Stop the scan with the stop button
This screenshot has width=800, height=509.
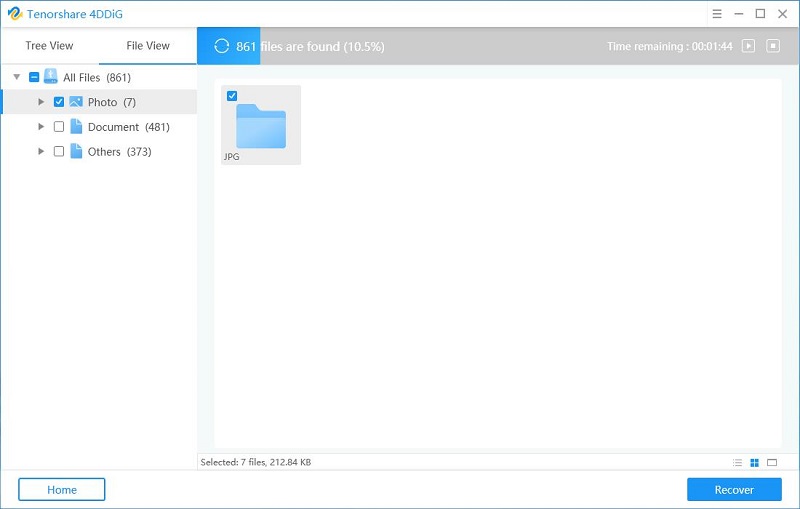[x=773, y=46]
